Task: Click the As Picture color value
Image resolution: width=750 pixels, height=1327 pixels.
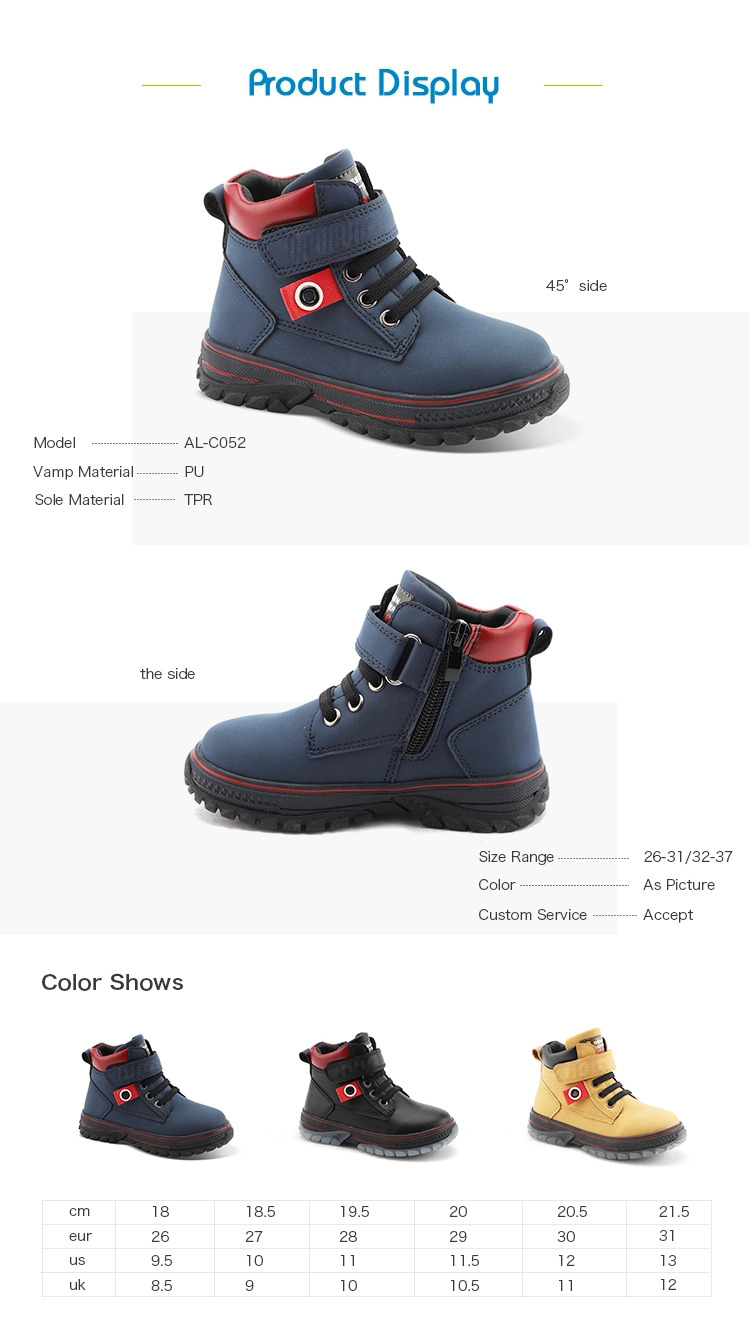Action: click(679, 885)
